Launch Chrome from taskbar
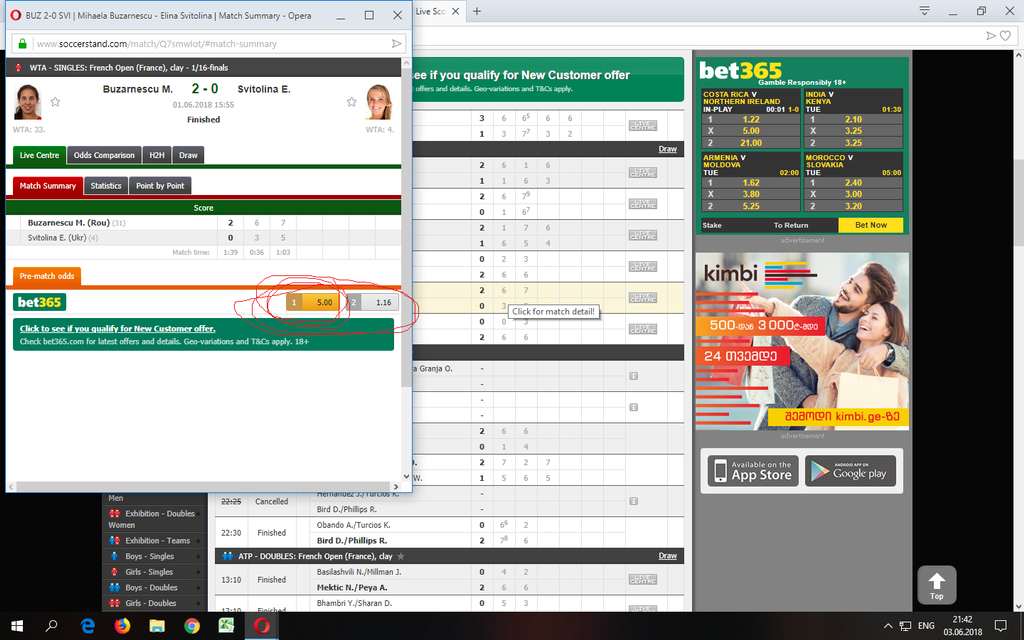The image size is (1024, 640). pos(191,626)
